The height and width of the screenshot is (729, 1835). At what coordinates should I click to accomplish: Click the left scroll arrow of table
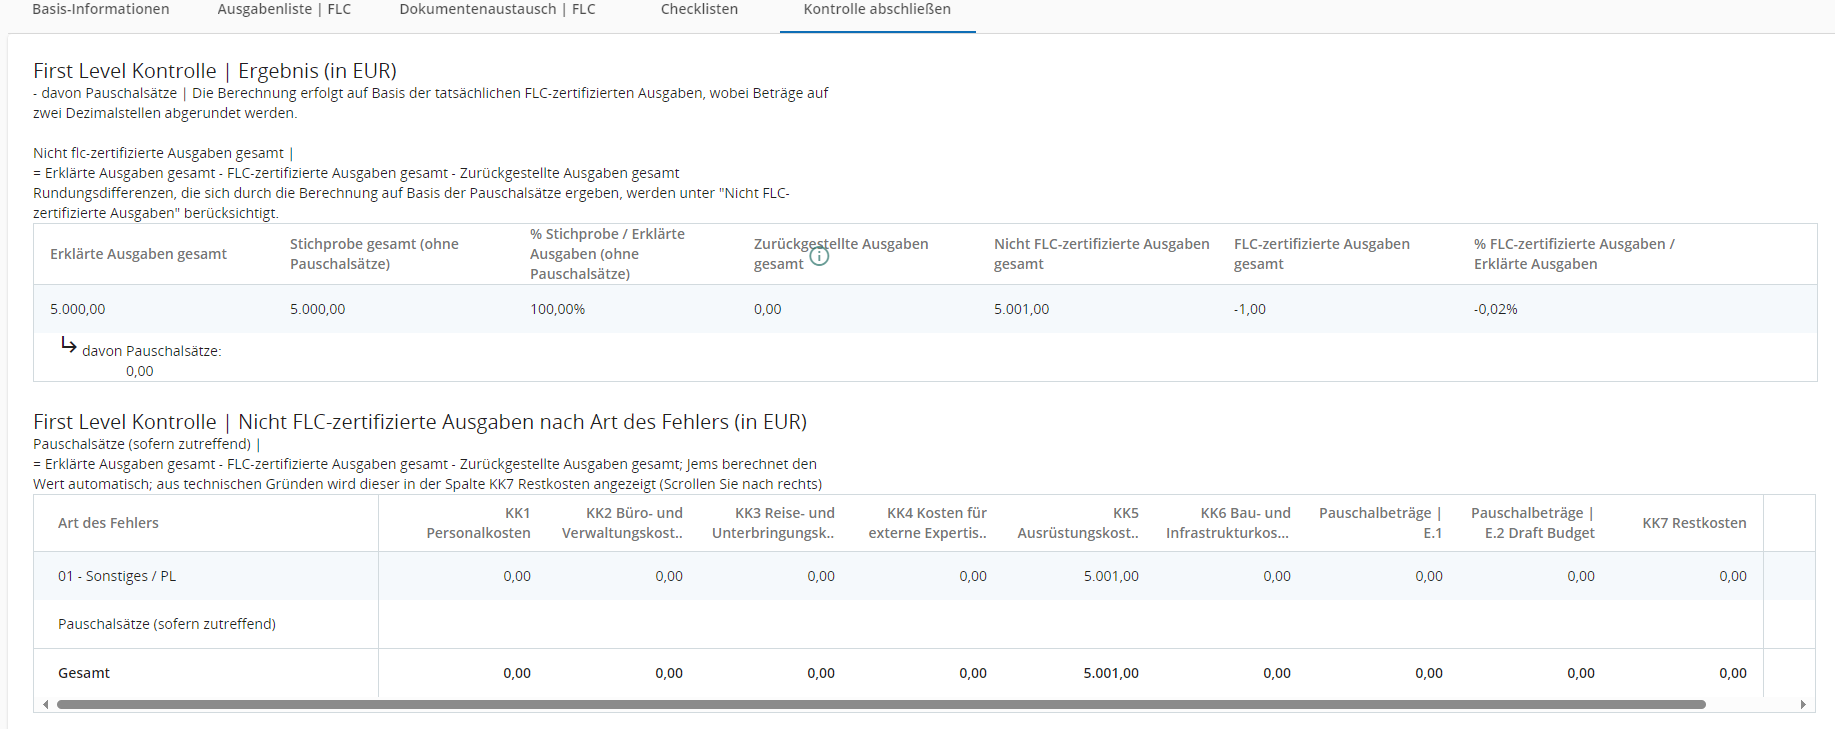point(45,704)
